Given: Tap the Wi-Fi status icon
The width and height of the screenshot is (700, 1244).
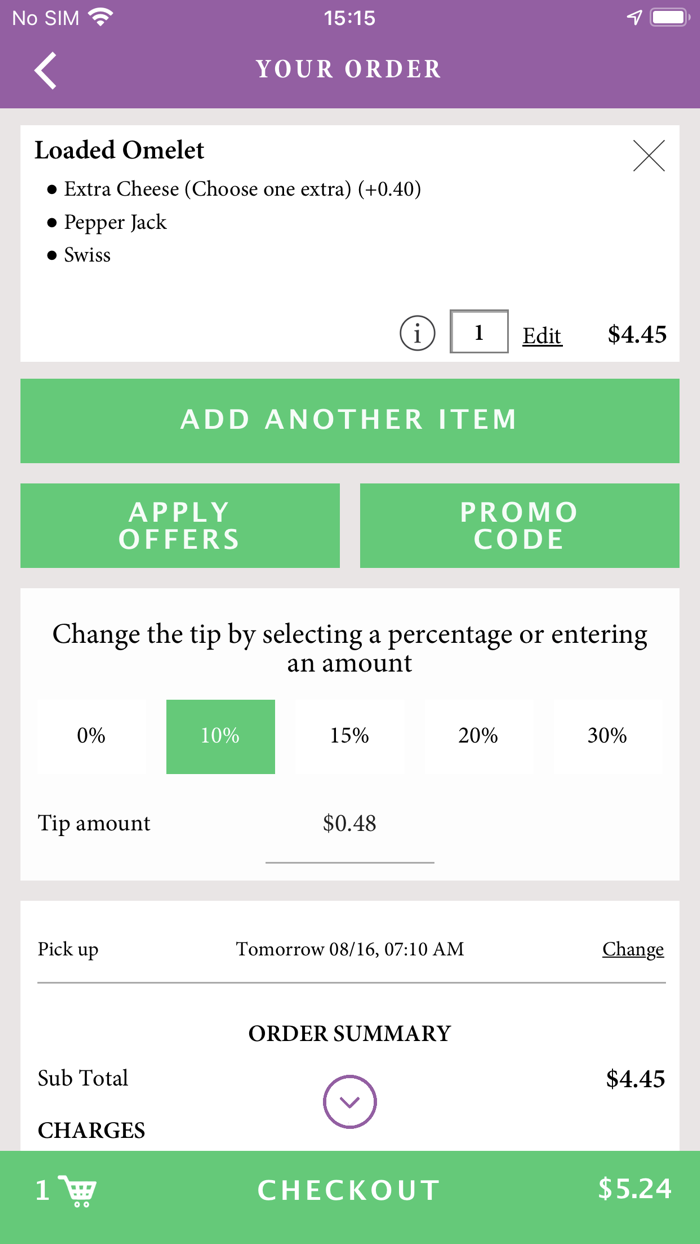Looking at the screenshot, I should pos(100,18).
